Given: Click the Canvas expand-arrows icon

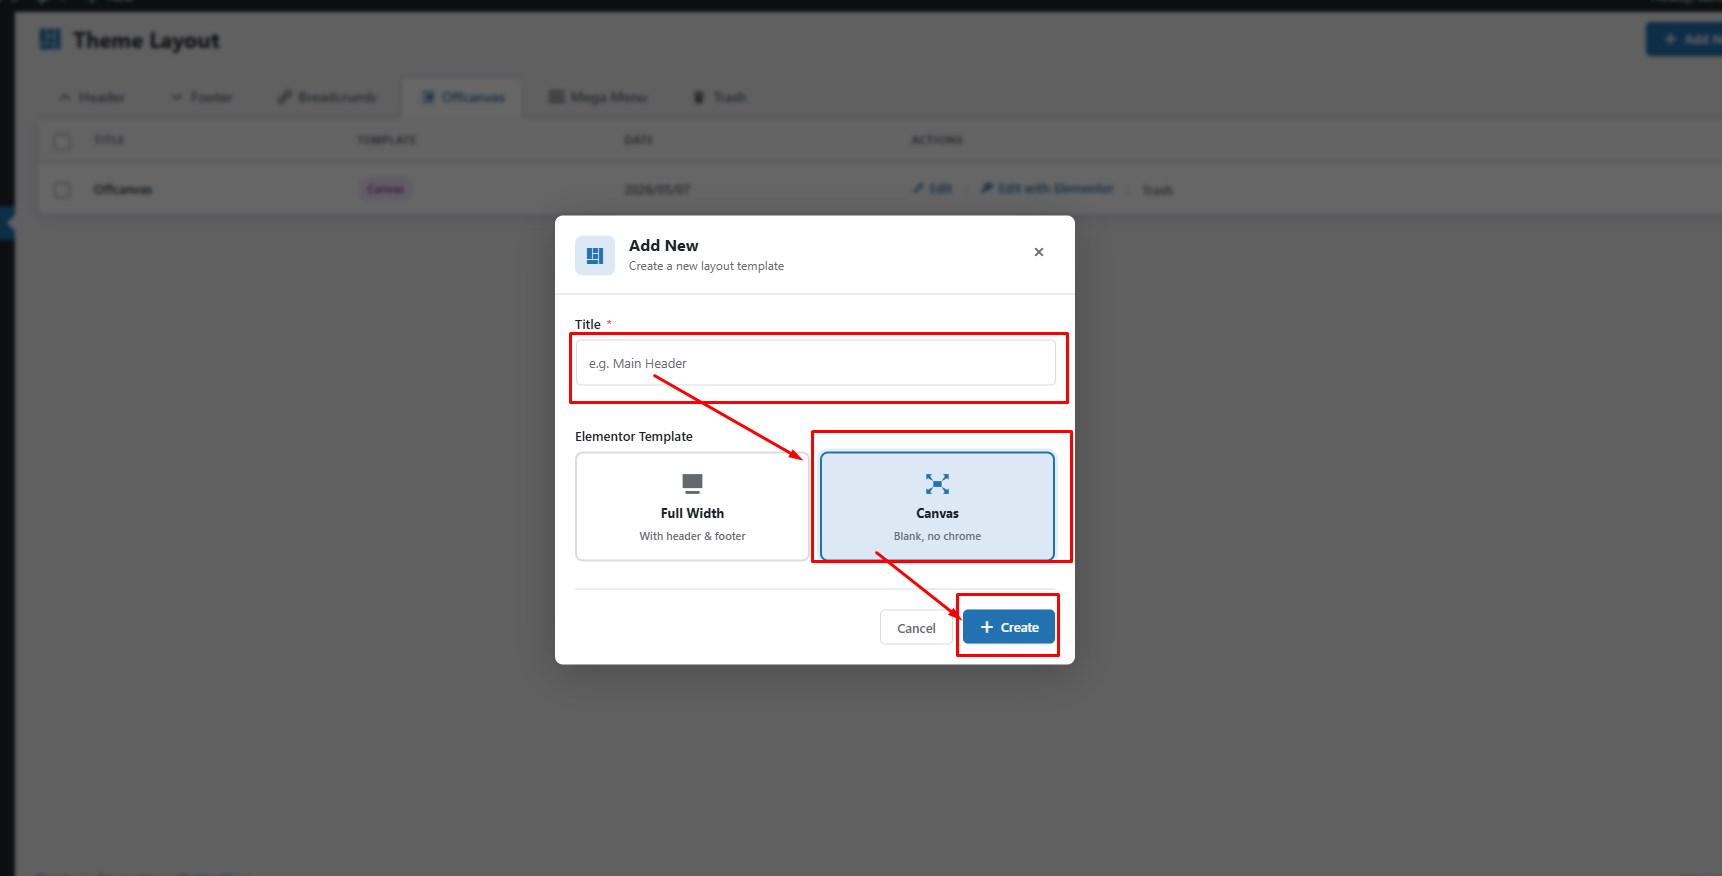Looking at the screenshot, I should pos(937,484).
